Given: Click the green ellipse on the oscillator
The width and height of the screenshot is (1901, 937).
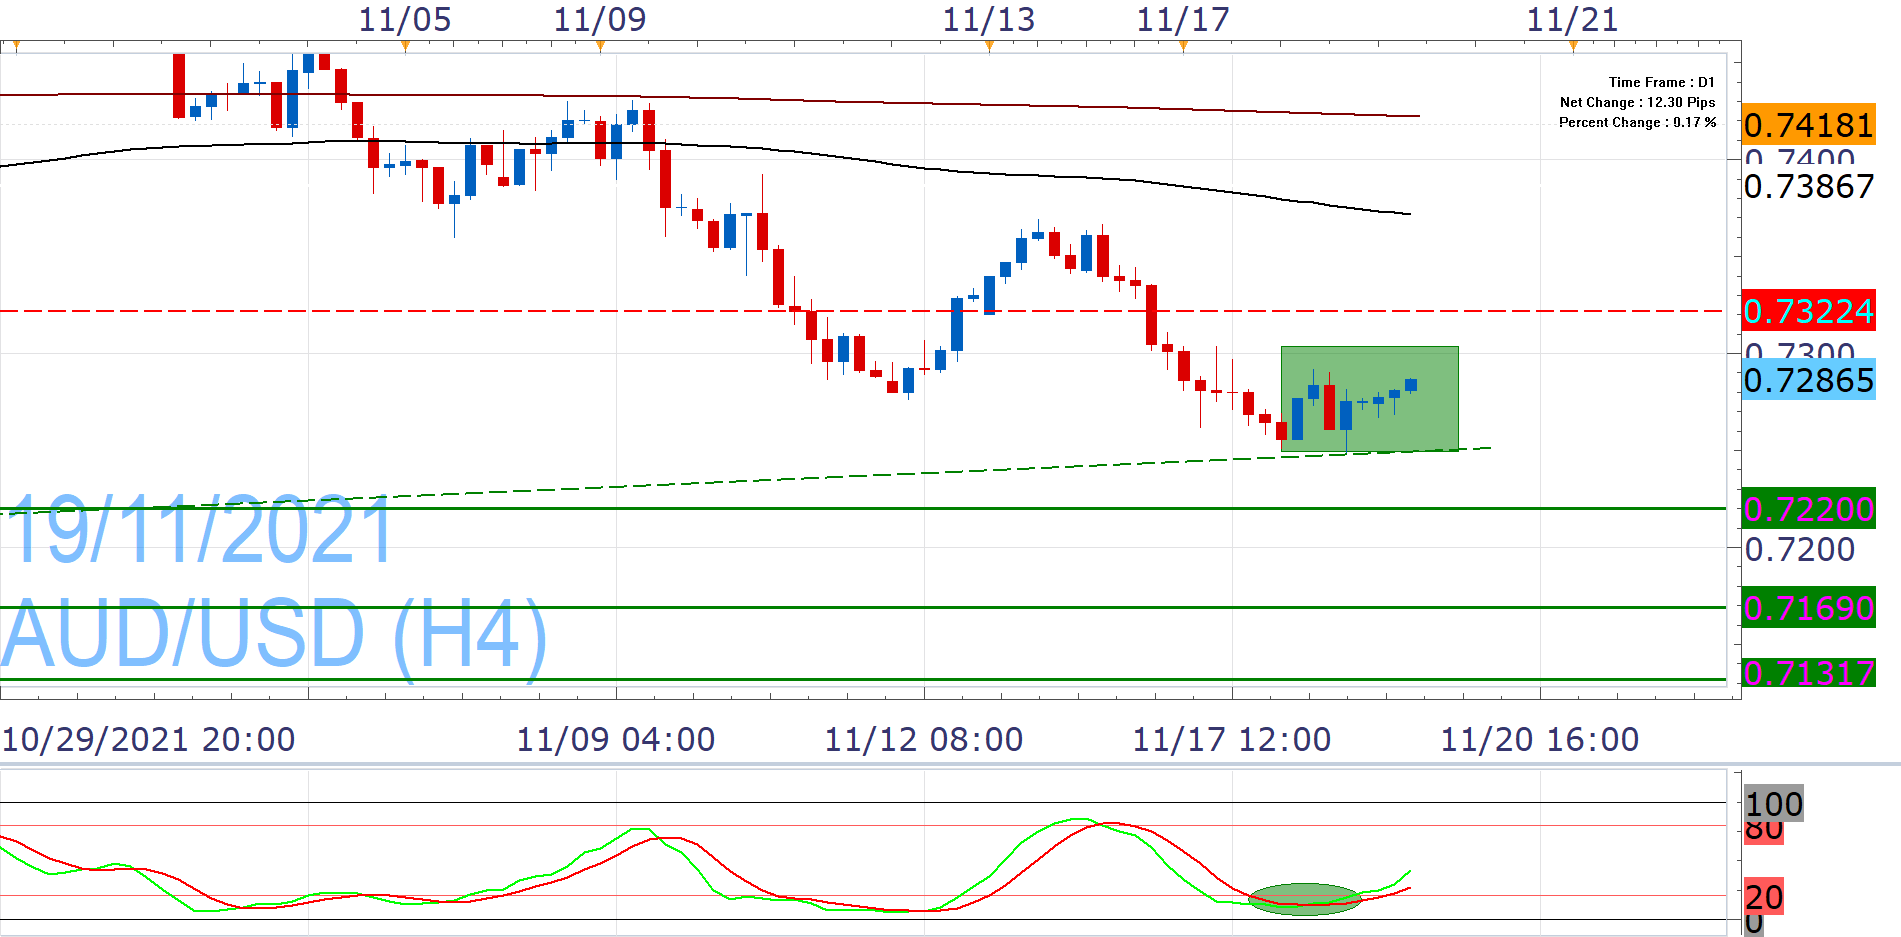Looking at the screenshot, I should 1305,899.
